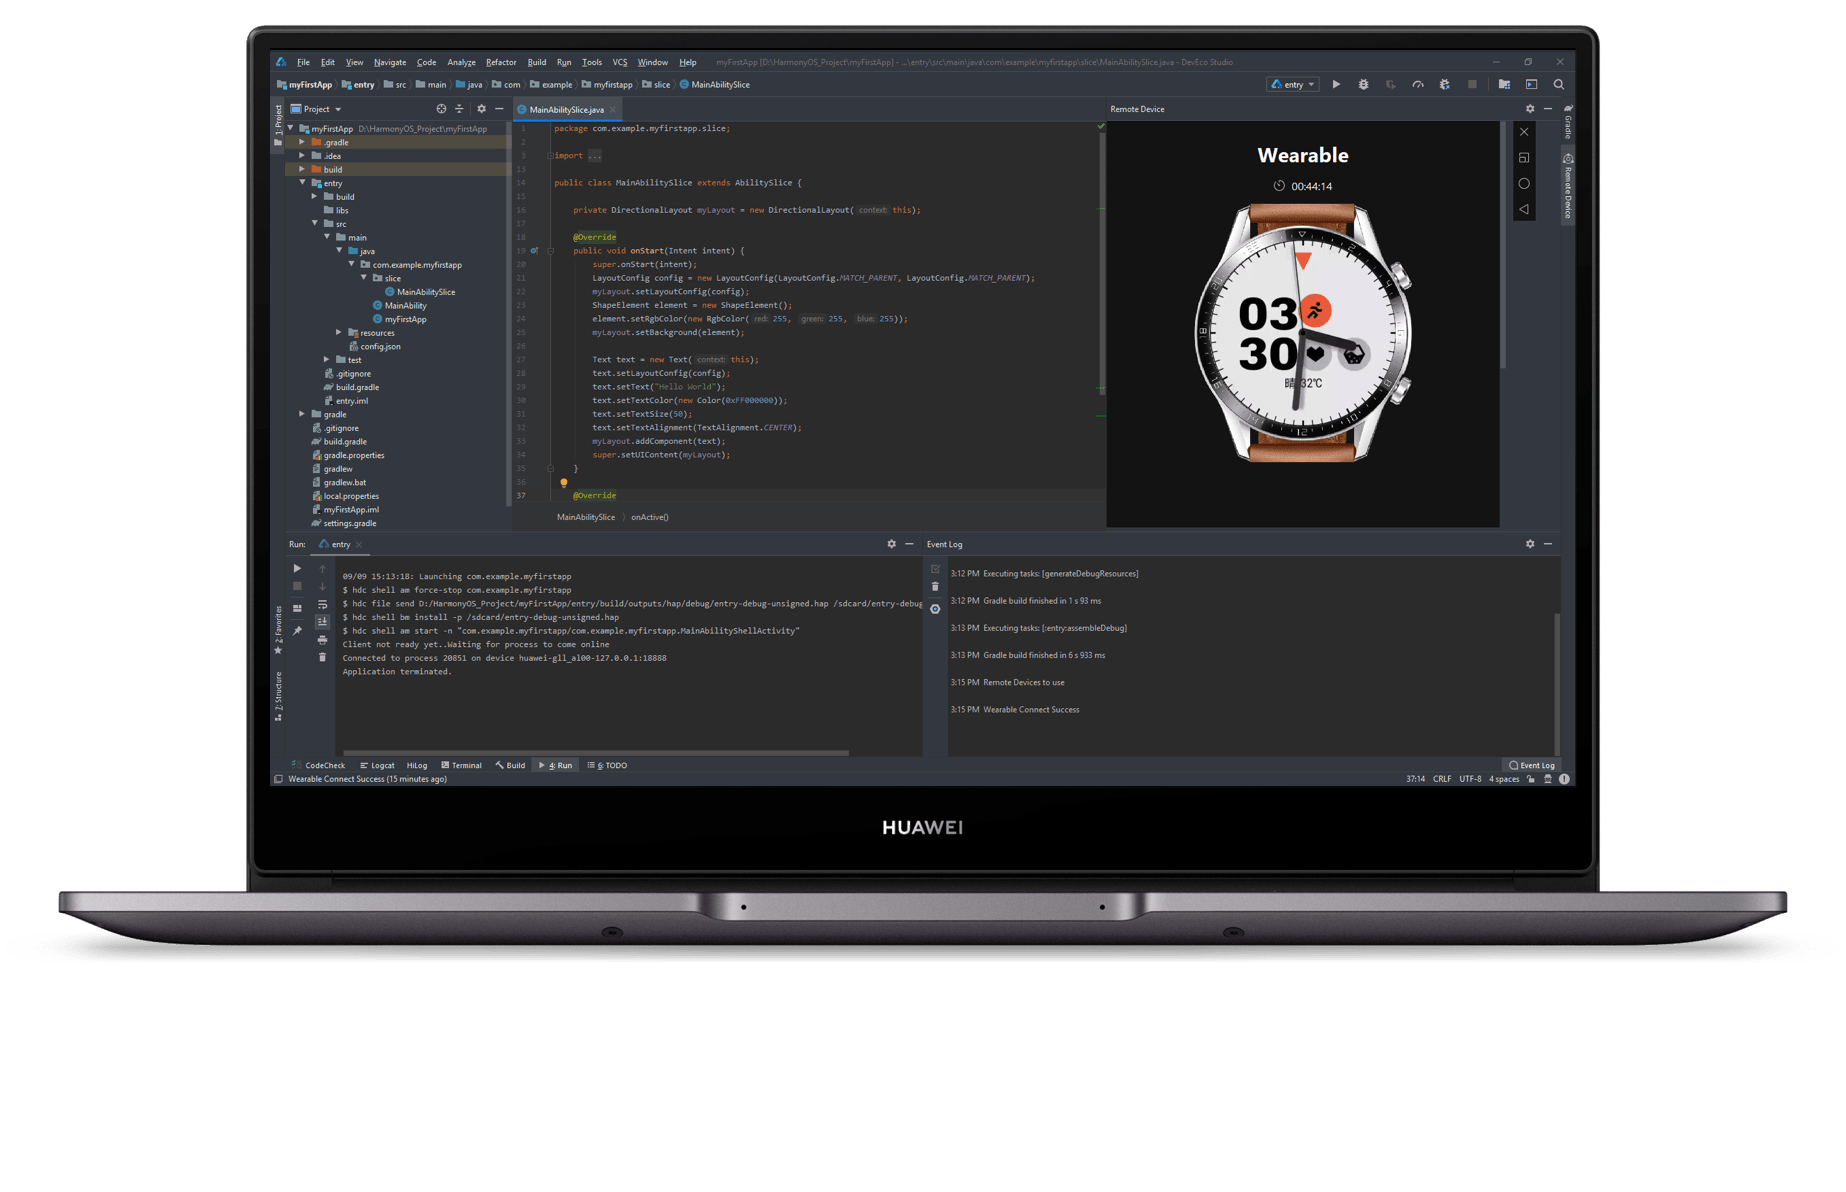Open Search Everywhere with the magnifier icon
1846x1192 pixels.
[1559, 84]
